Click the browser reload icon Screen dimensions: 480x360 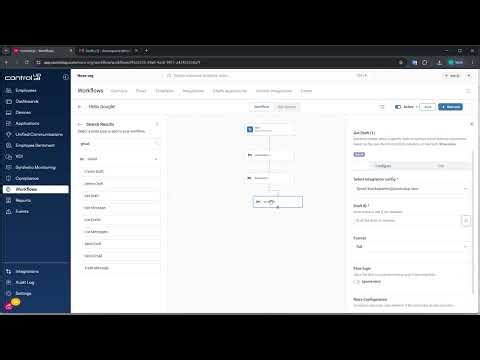27,62
